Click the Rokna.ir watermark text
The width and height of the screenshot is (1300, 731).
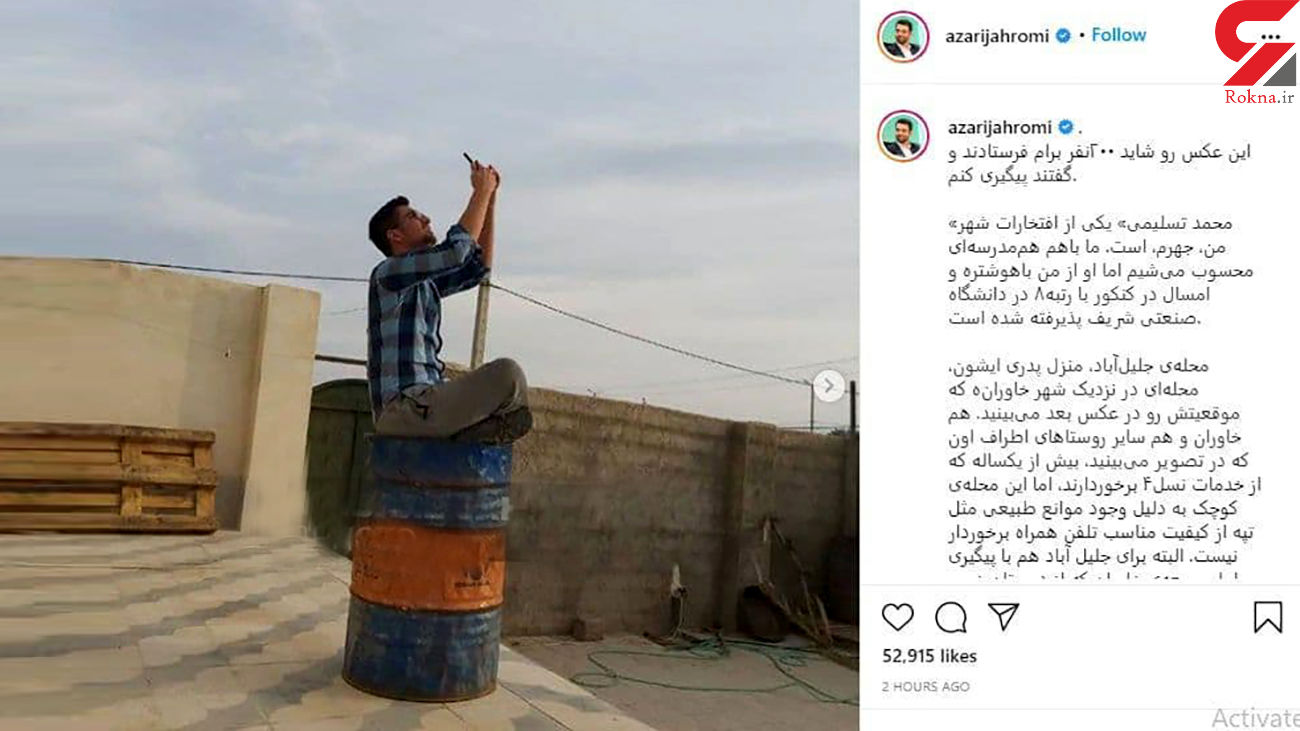pyautogui.click(x=1258, y=97)
